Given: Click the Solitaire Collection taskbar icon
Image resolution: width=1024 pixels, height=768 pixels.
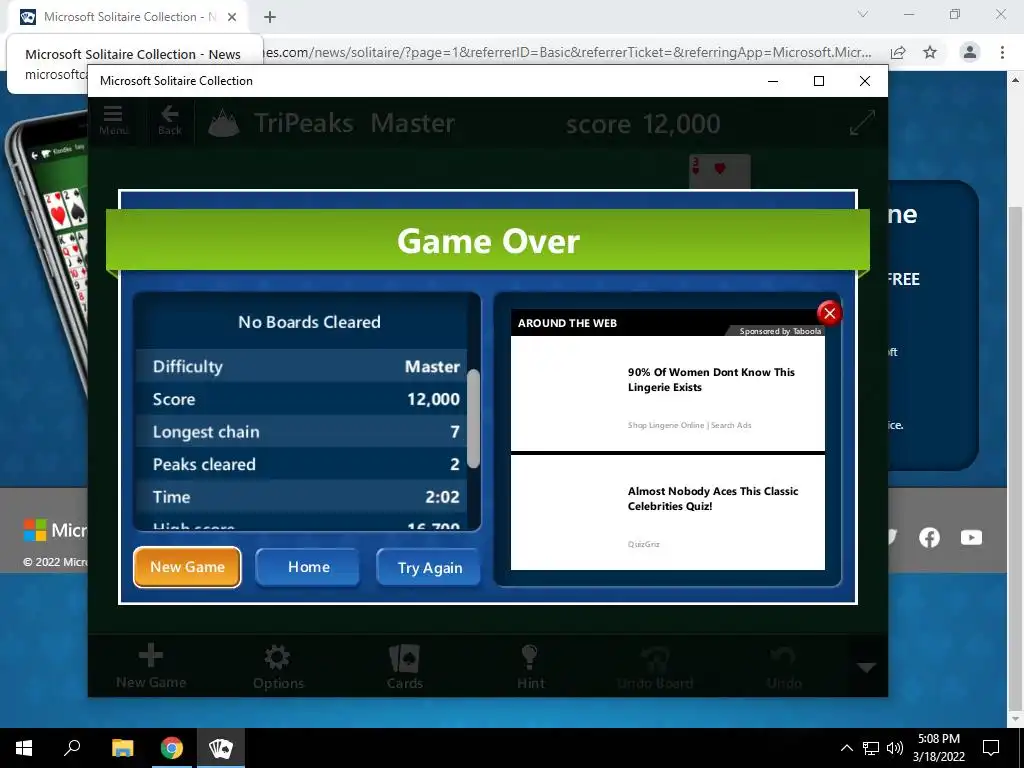Looking at the screenshot, I should pyautogui.click(x=220, y=748).
